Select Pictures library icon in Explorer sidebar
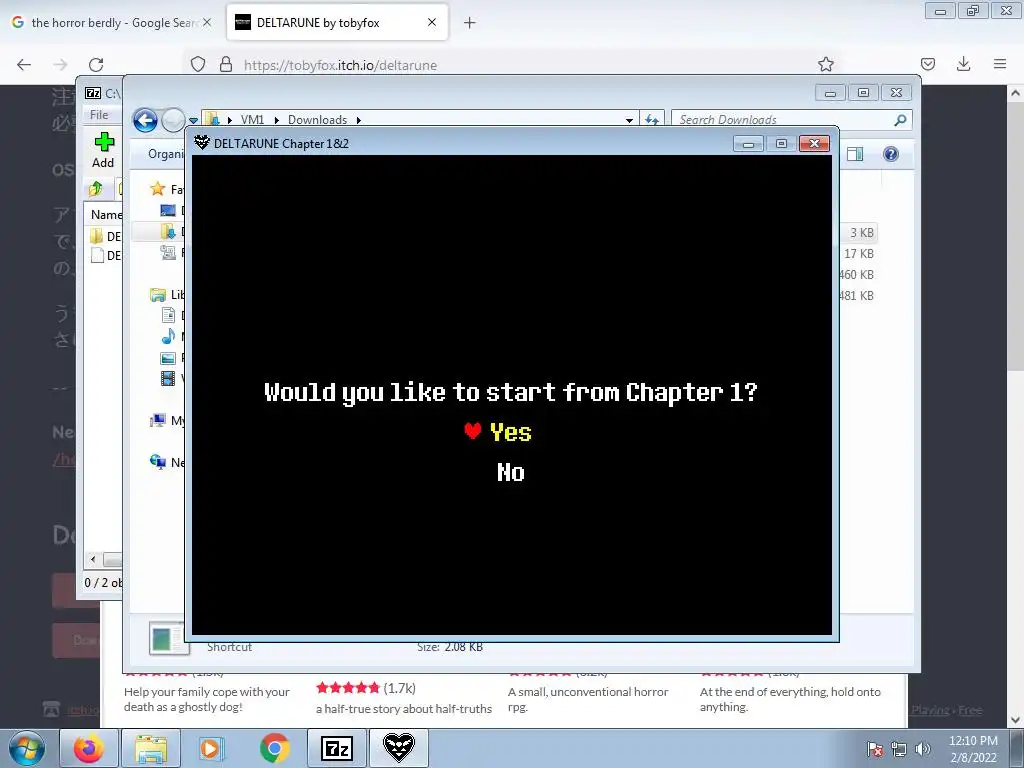Viewport: 1024px width, 768px height. 168,358
